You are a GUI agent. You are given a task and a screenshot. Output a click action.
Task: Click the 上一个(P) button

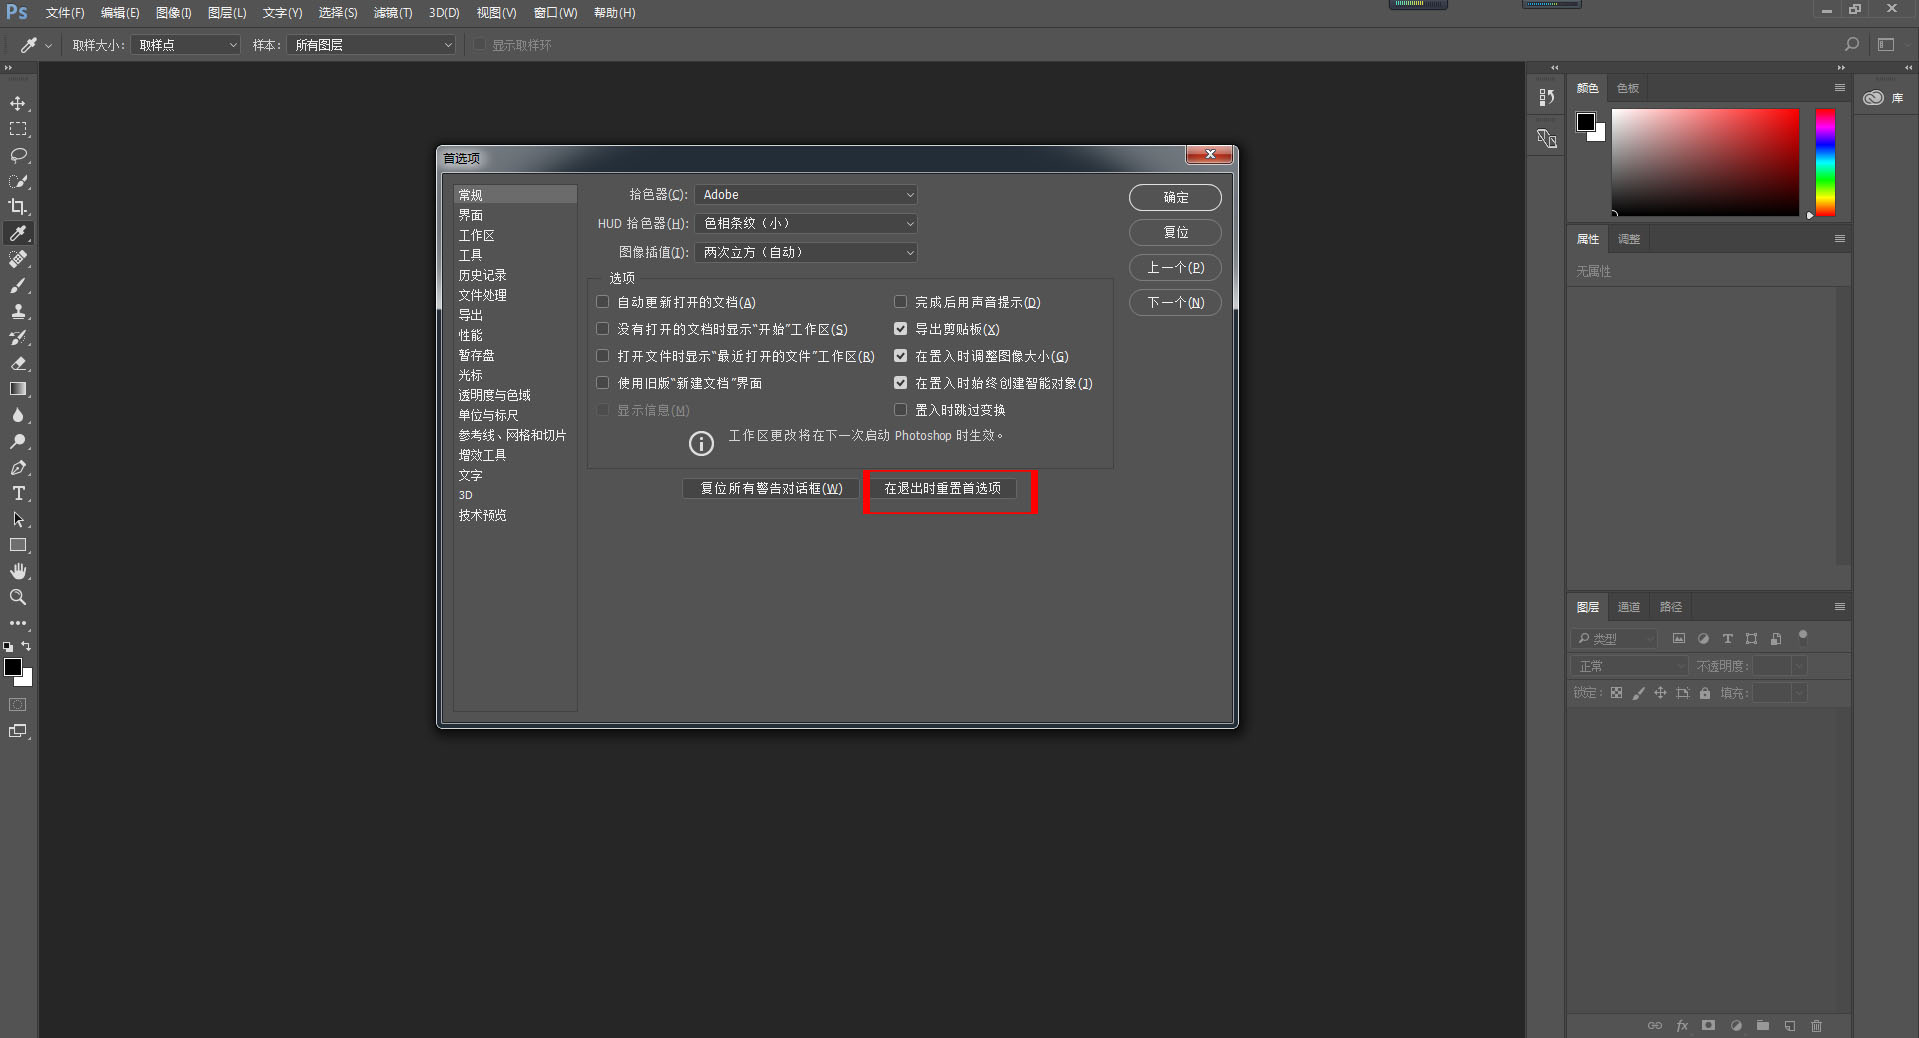coord(1175,267)
